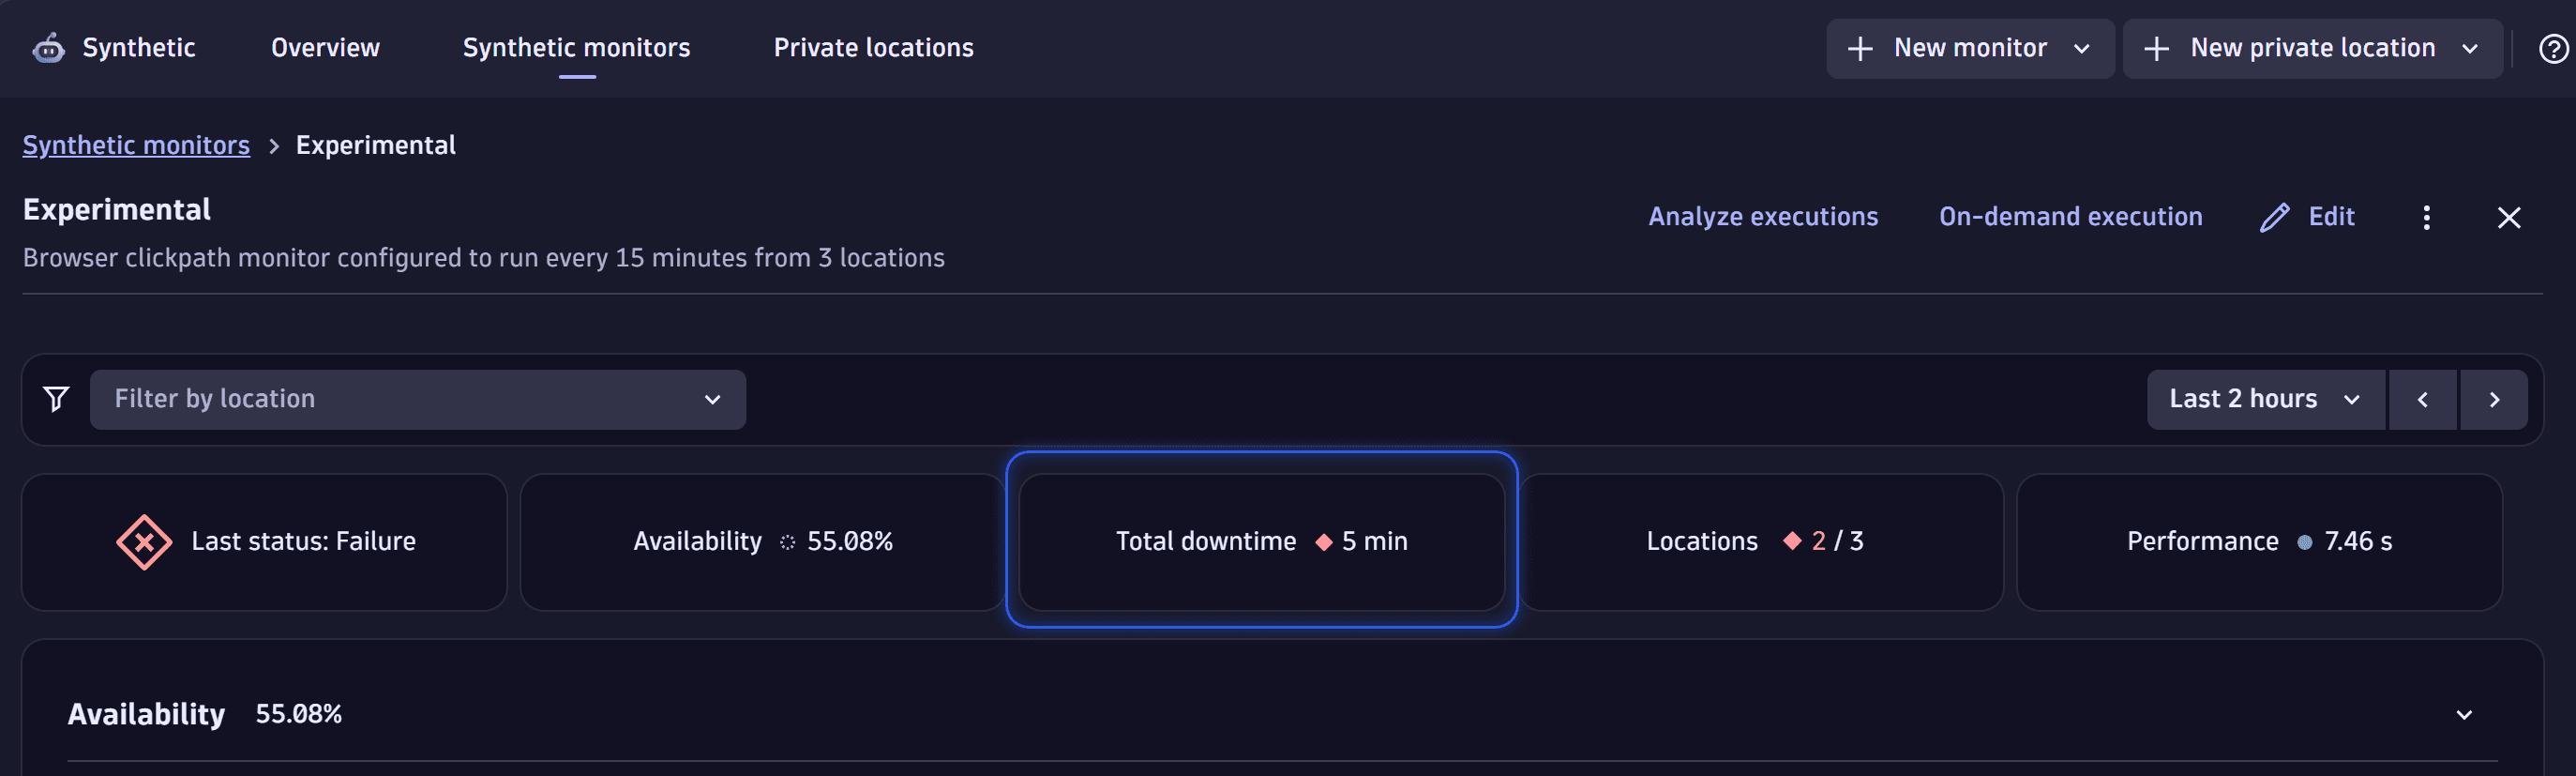This screenshot has height=776, width=2576.
Task: Click the Synthetic robot app icon
Action: pos(48,48)
